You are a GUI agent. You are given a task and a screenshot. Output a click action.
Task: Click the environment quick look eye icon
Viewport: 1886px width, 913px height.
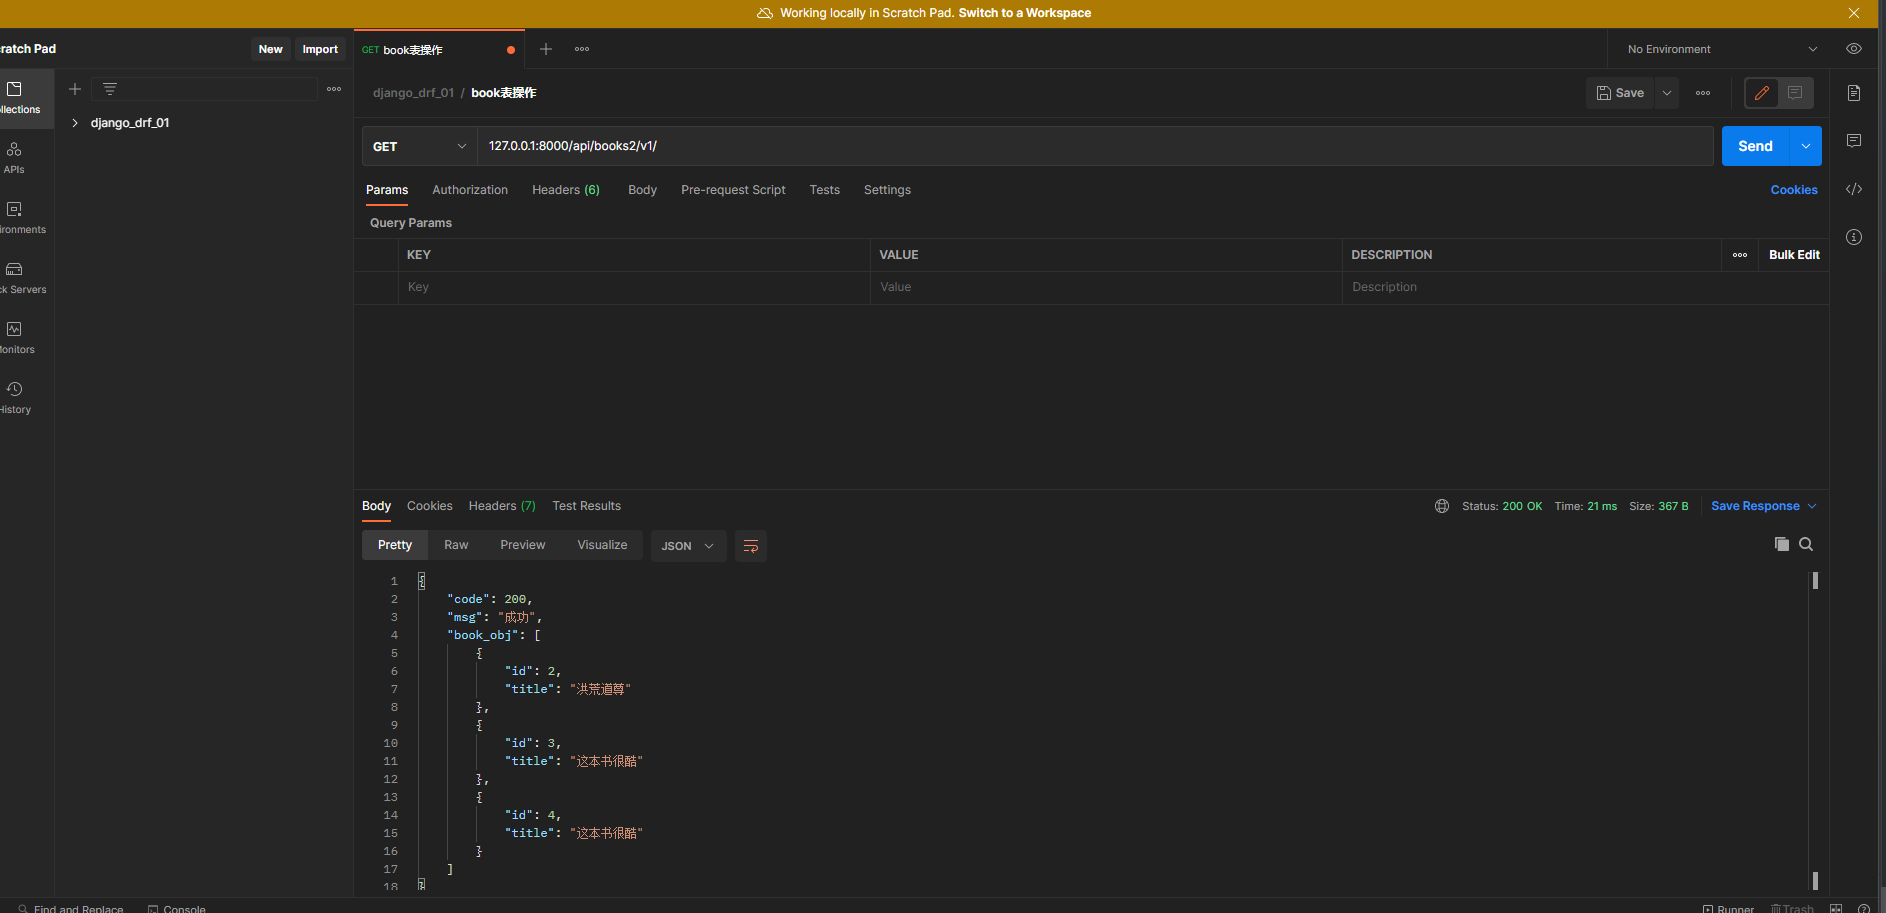pos(1854,49)
